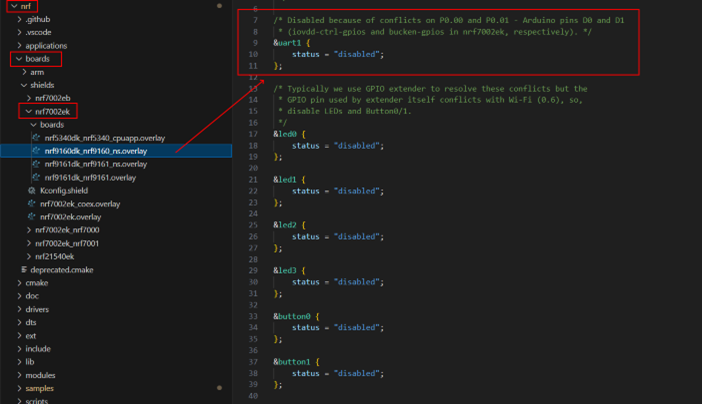Click &led2 node in the editor
Viewport: 702px width, 404px height.
pos(285,225)
